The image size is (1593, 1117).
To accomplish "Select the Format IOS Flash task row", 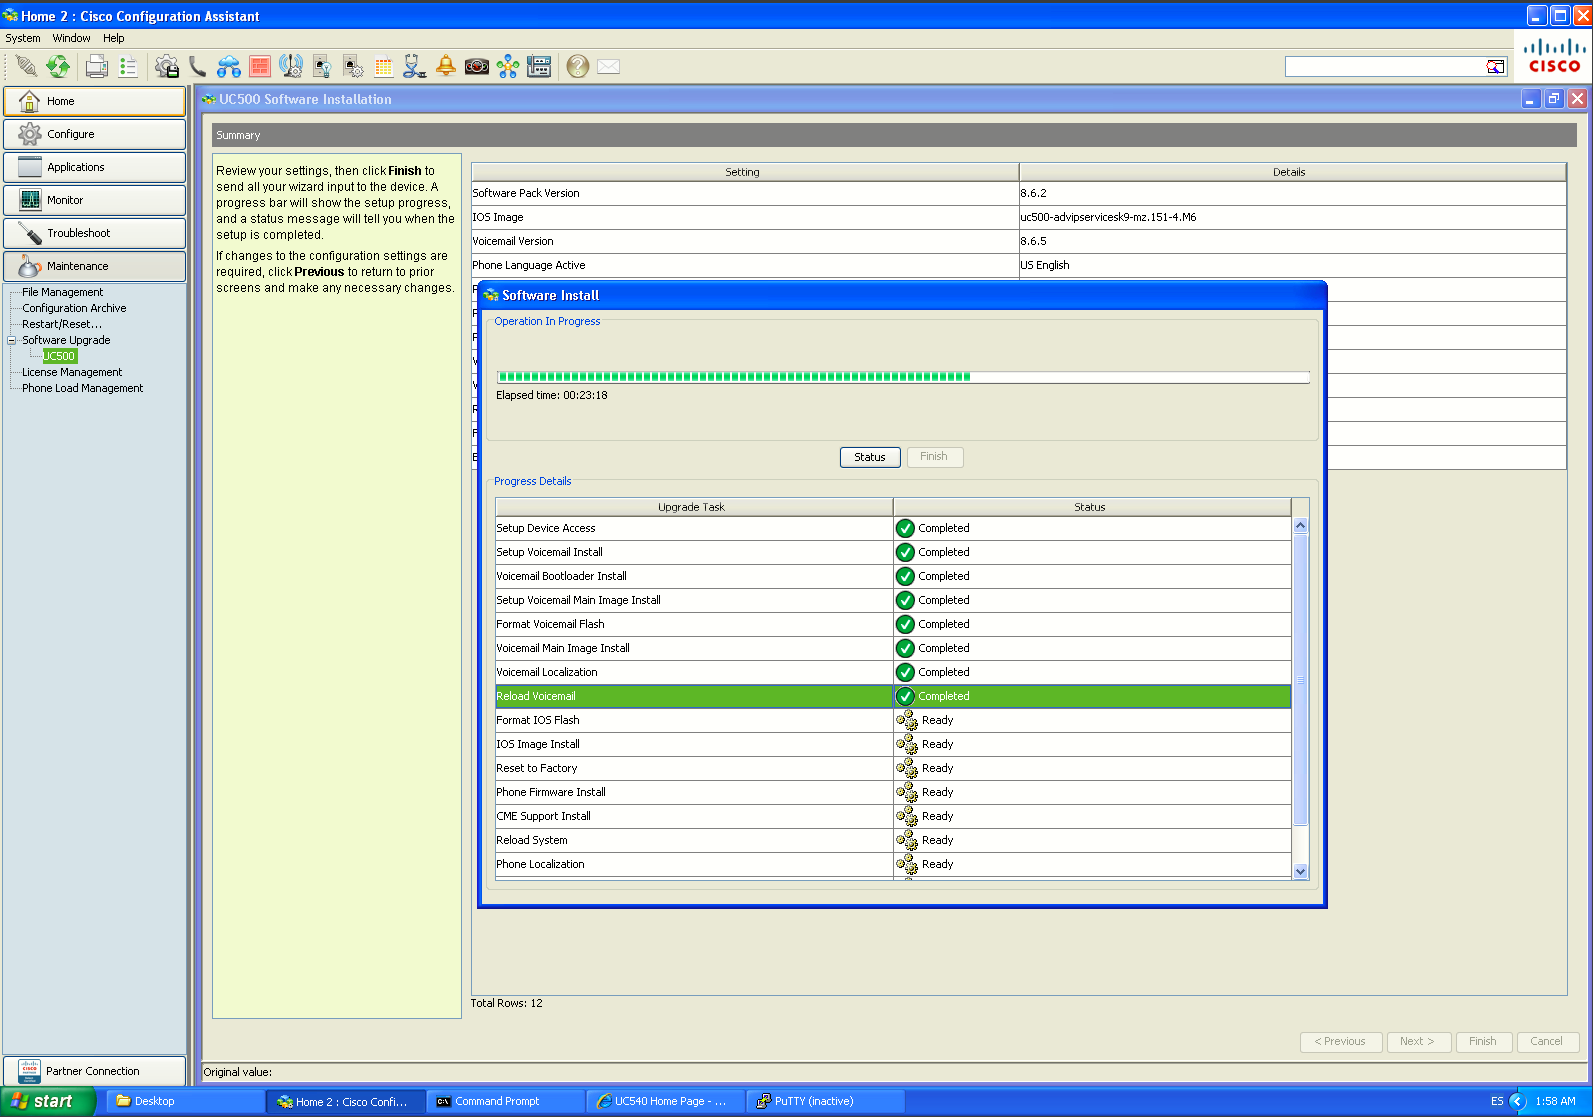I will click(x=893, y=720).
